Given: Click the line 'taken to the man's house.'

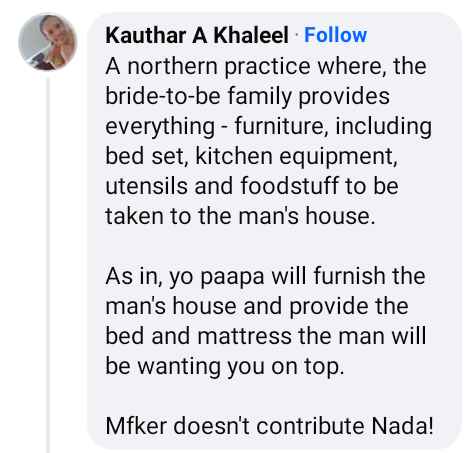Looking at the screenshot, I should tap(240, 216).
